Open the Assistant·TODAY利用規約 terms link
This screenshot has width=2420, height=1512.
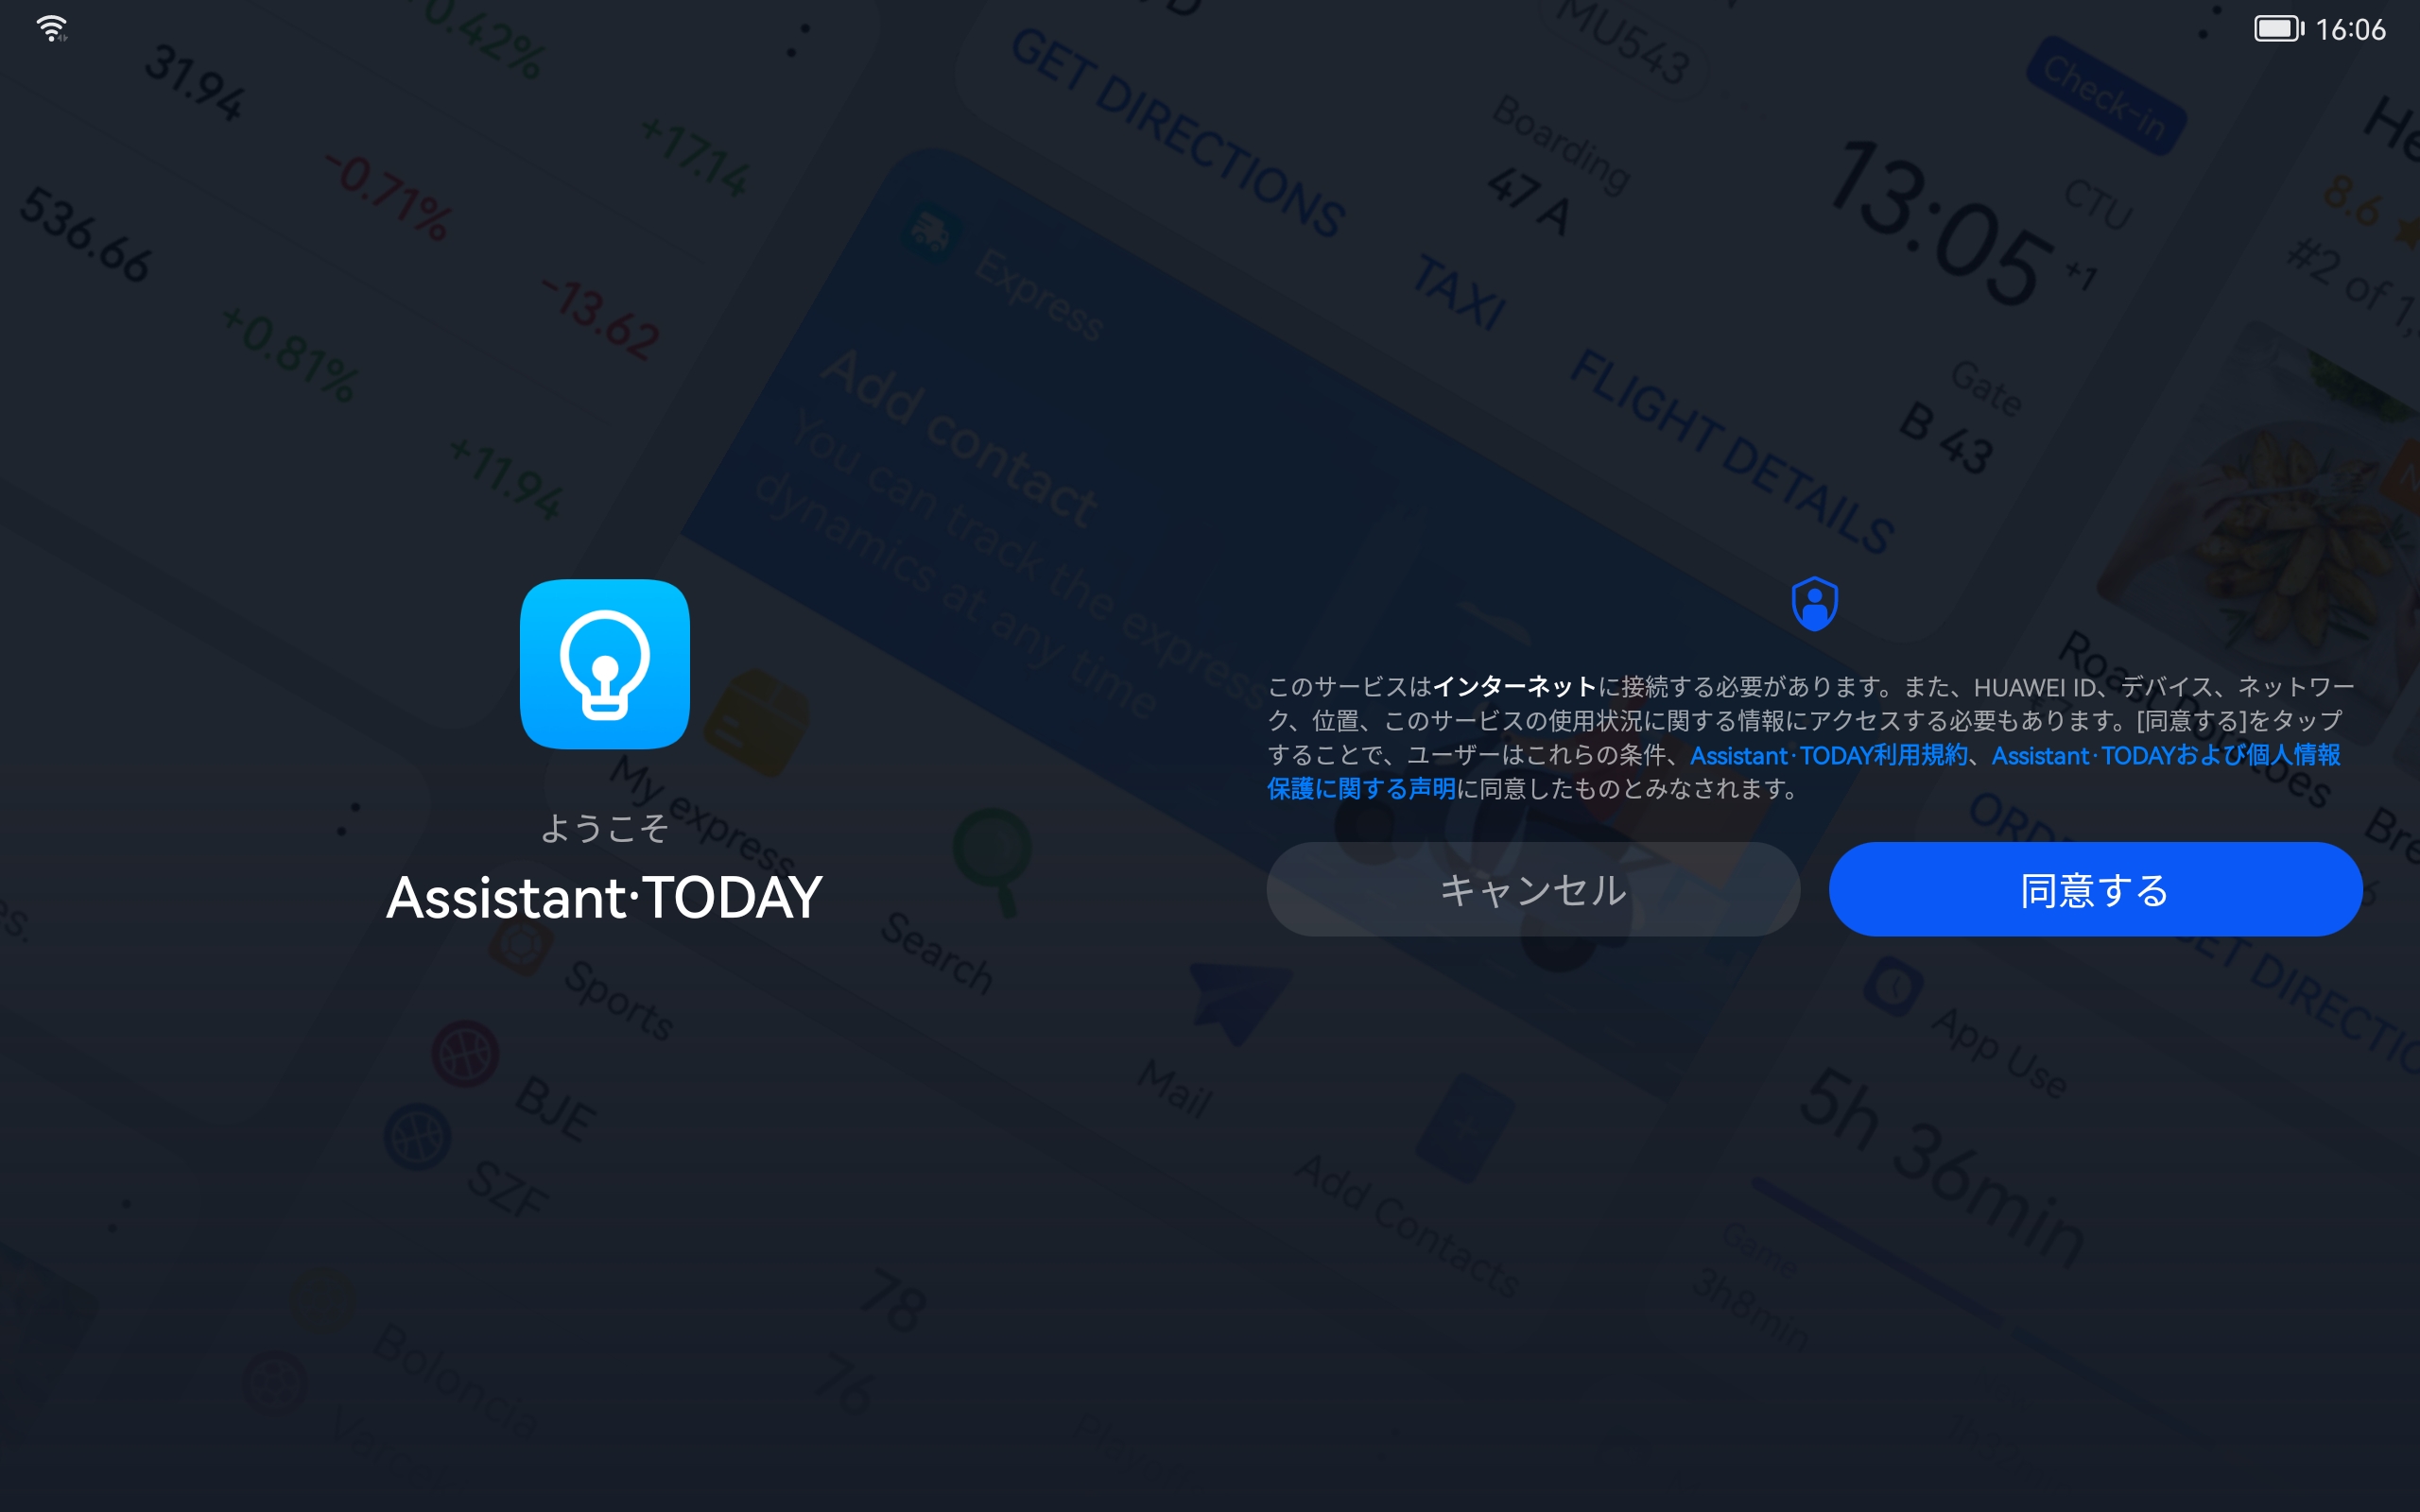[1829, 755]
